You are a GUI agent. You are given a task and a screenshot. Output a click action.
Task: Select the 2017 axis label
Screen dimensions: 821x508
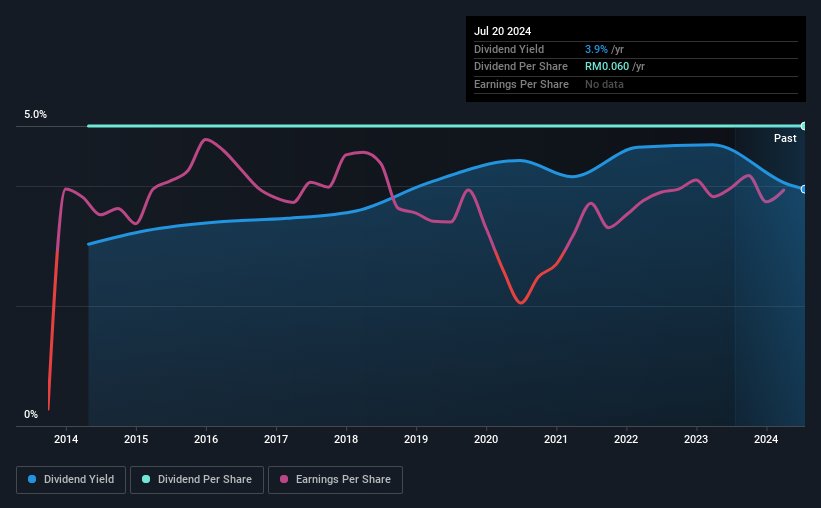point(276,439)
